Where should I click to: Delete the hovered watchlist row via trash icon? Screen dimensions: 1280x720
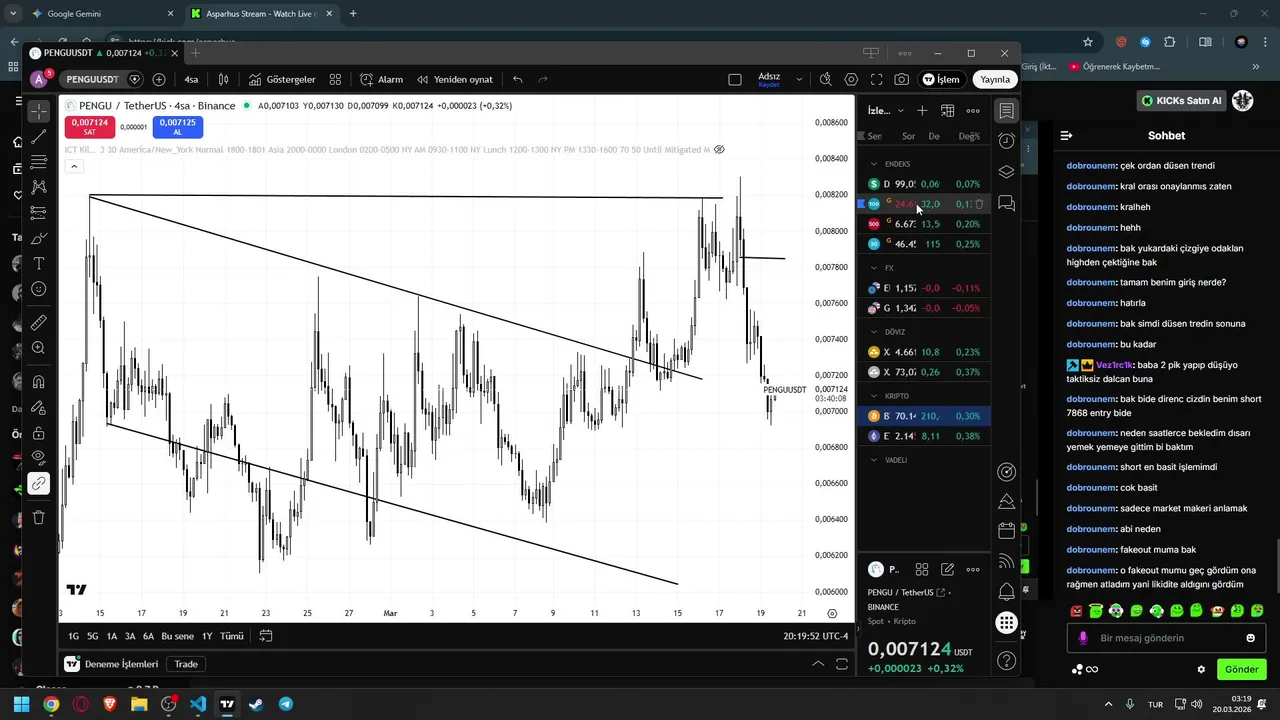[979, 204]
